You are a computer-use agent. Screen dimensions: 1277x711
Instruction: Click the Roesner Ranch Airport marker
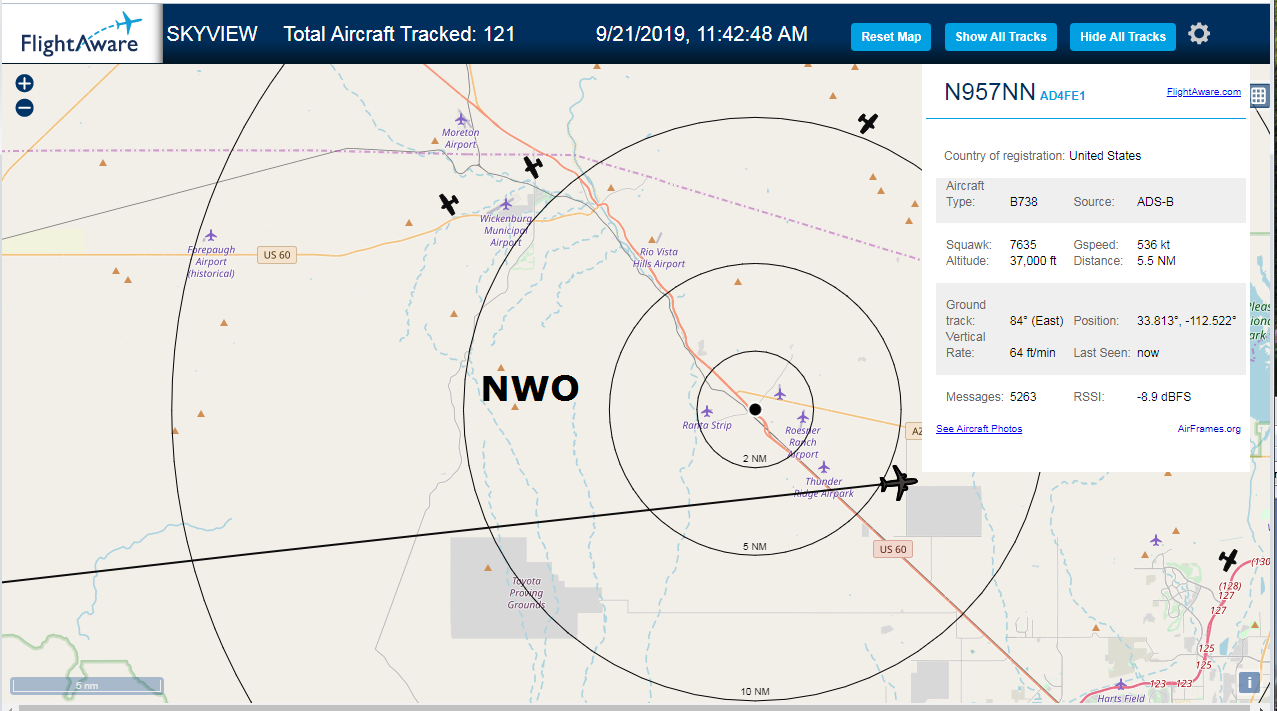(802, 417)
